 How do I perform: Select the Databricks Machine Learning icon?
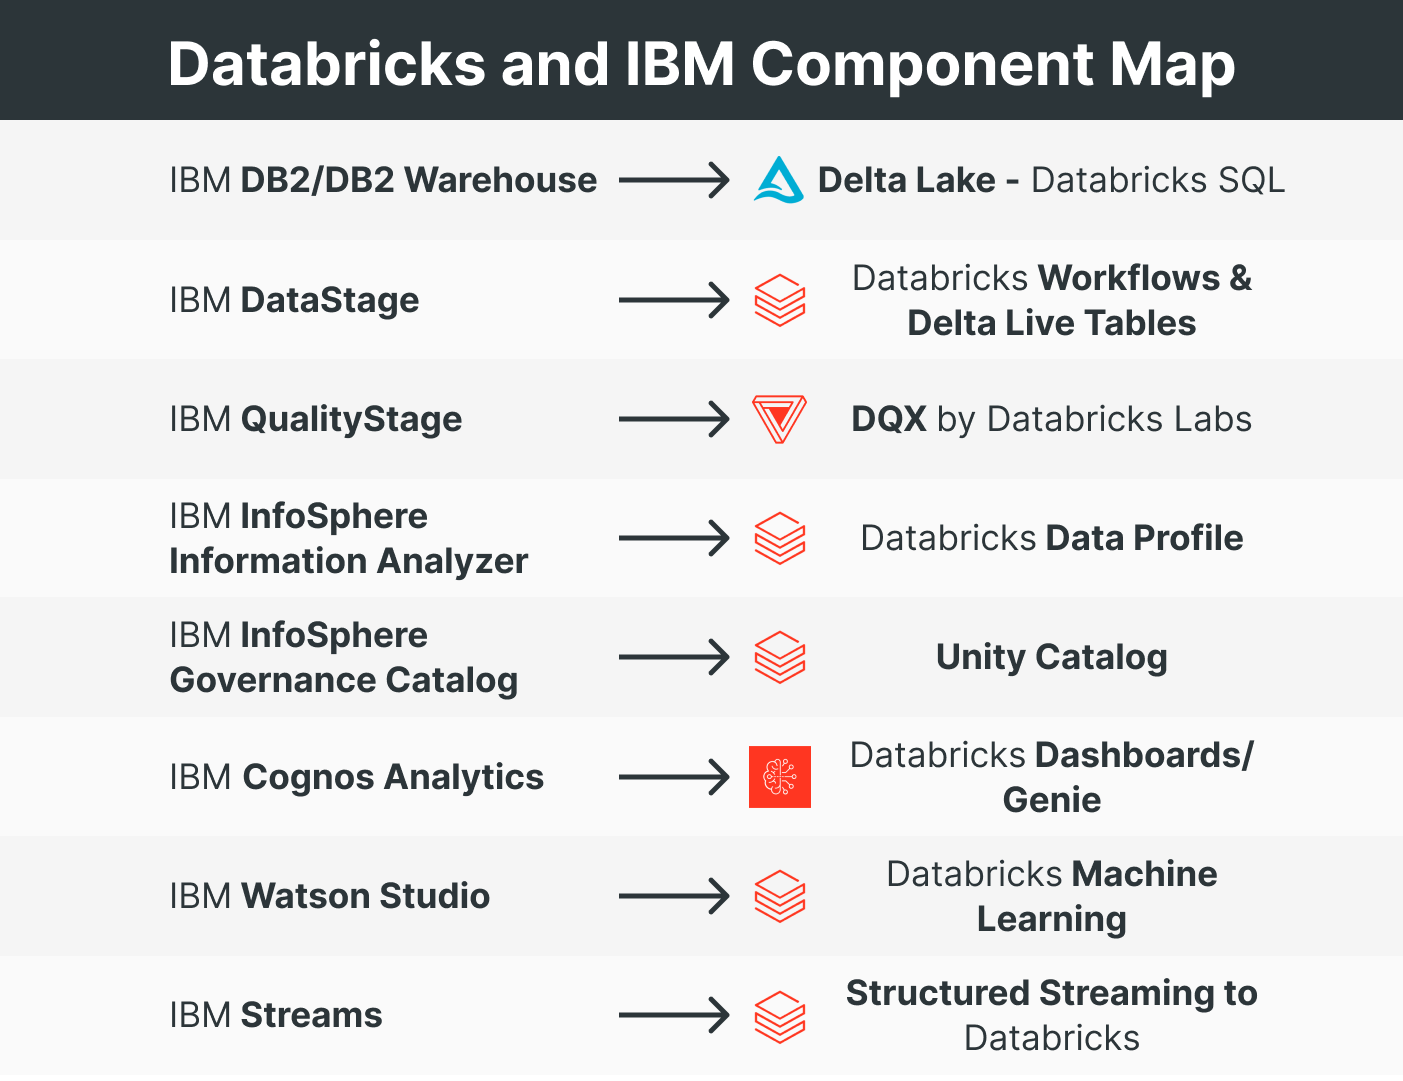(780, 896)
